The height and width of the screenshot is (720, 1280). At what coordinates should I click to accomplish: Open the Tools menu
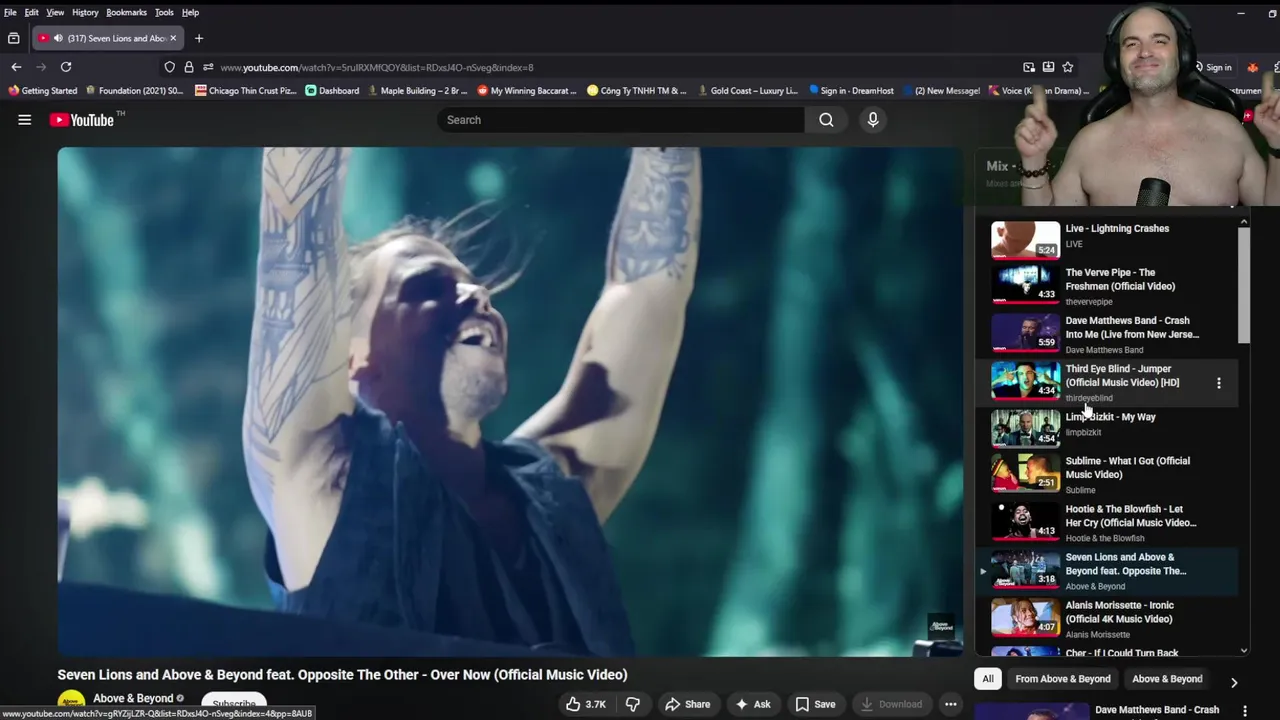coord(164,12)
